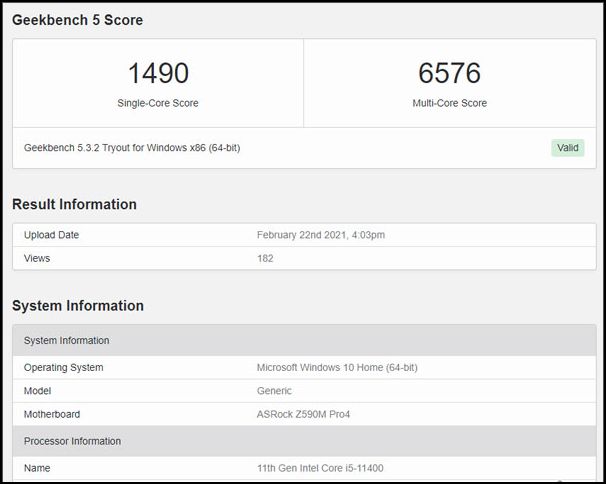Click the Geekbench 5.3.2 Tryout version text
This screenshot has height=484, width=606.
tap(132, 148)
